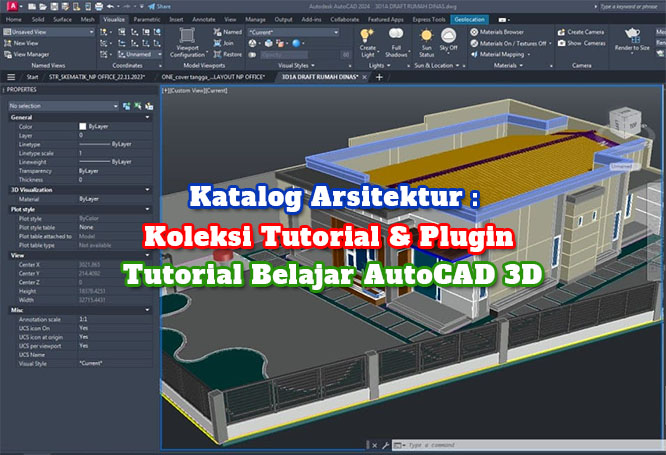Switch to the Home ribbon tab
Viewport: 666px width, 455px height.
click(14, 20)
